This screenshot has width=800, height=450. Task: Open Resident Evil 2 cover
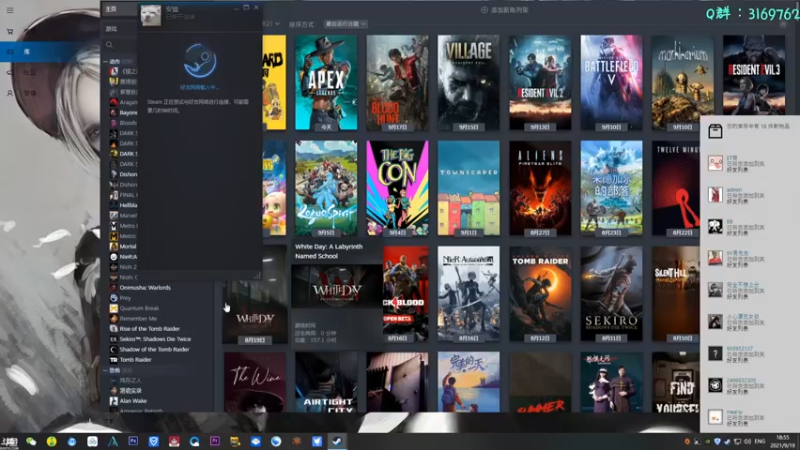[540, 82]
